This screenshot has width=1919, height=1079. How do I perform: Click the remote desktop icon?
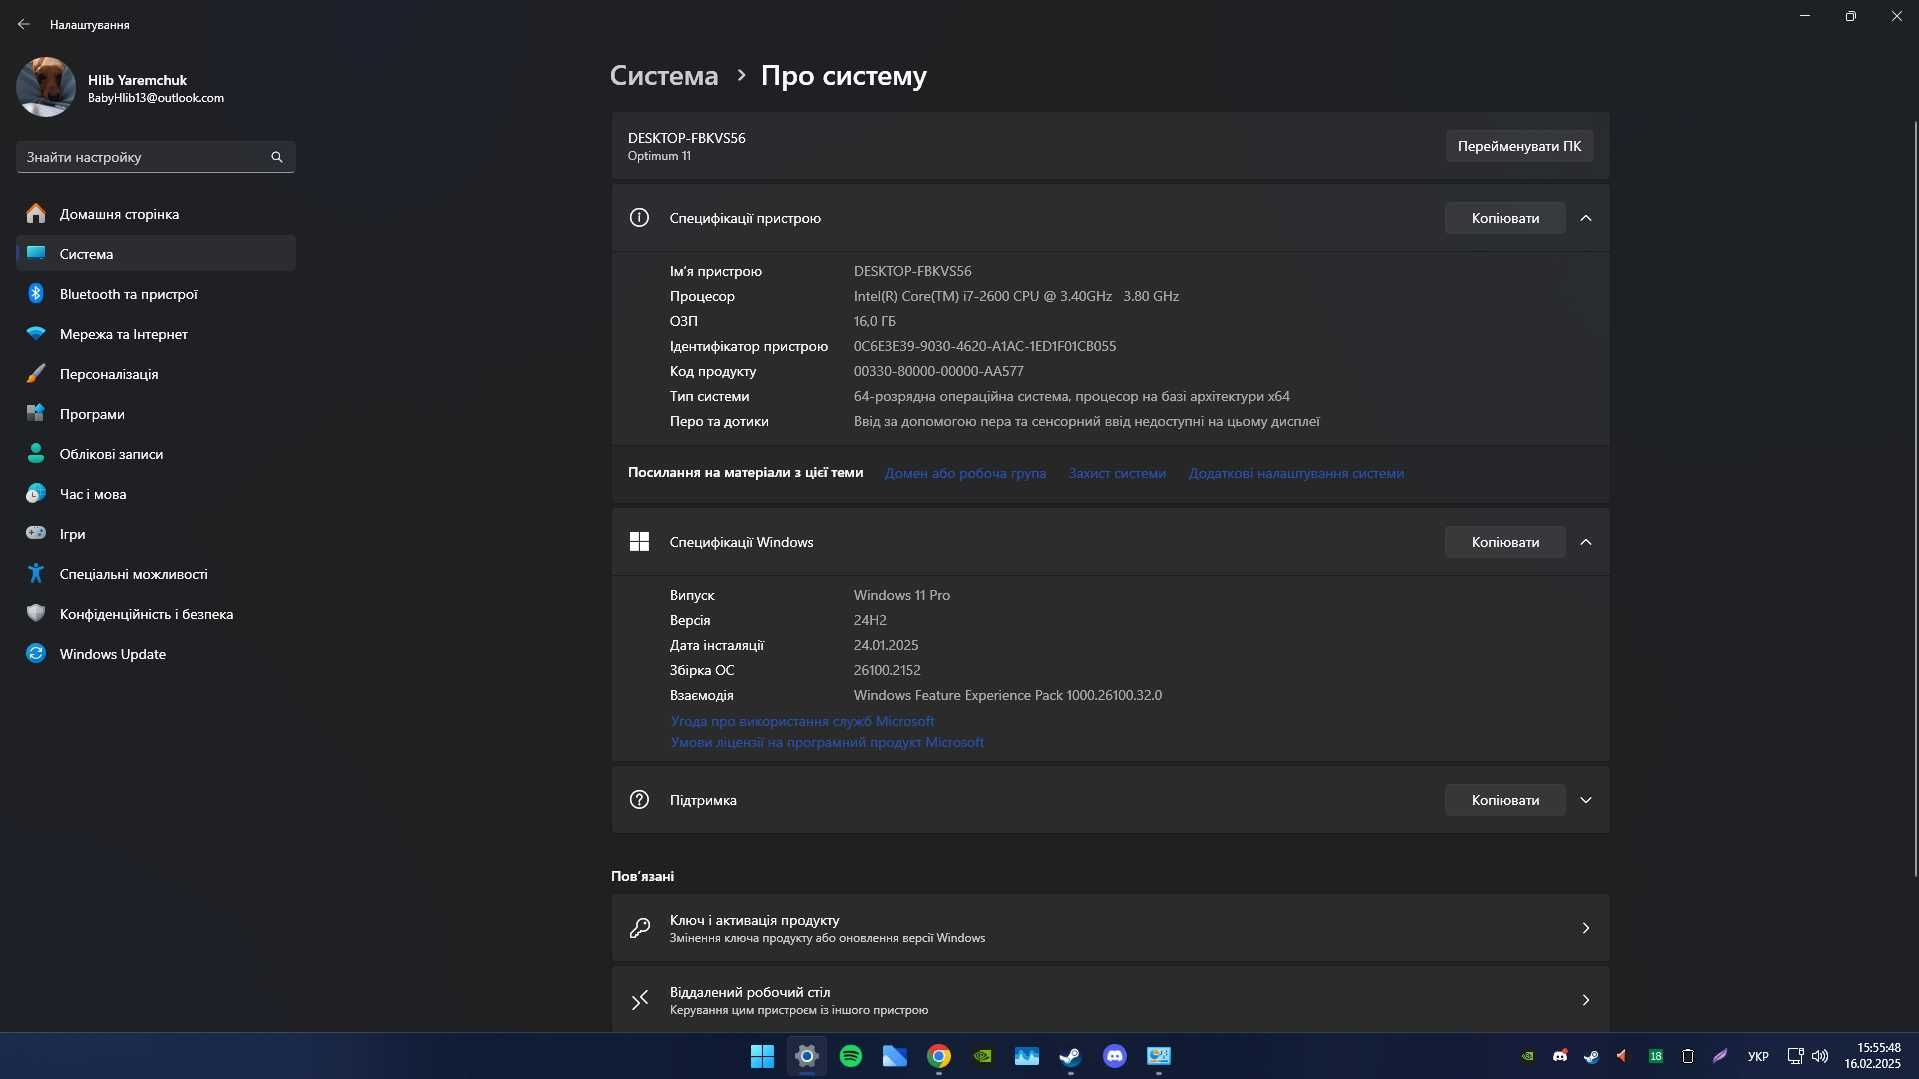[x=639, y=1000]
